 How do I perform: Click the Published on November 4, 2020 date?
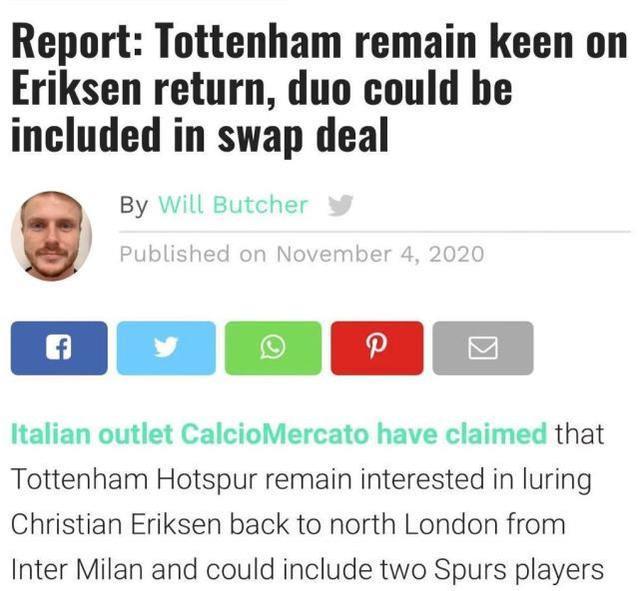pyautogui.click(x=302, y=254)
